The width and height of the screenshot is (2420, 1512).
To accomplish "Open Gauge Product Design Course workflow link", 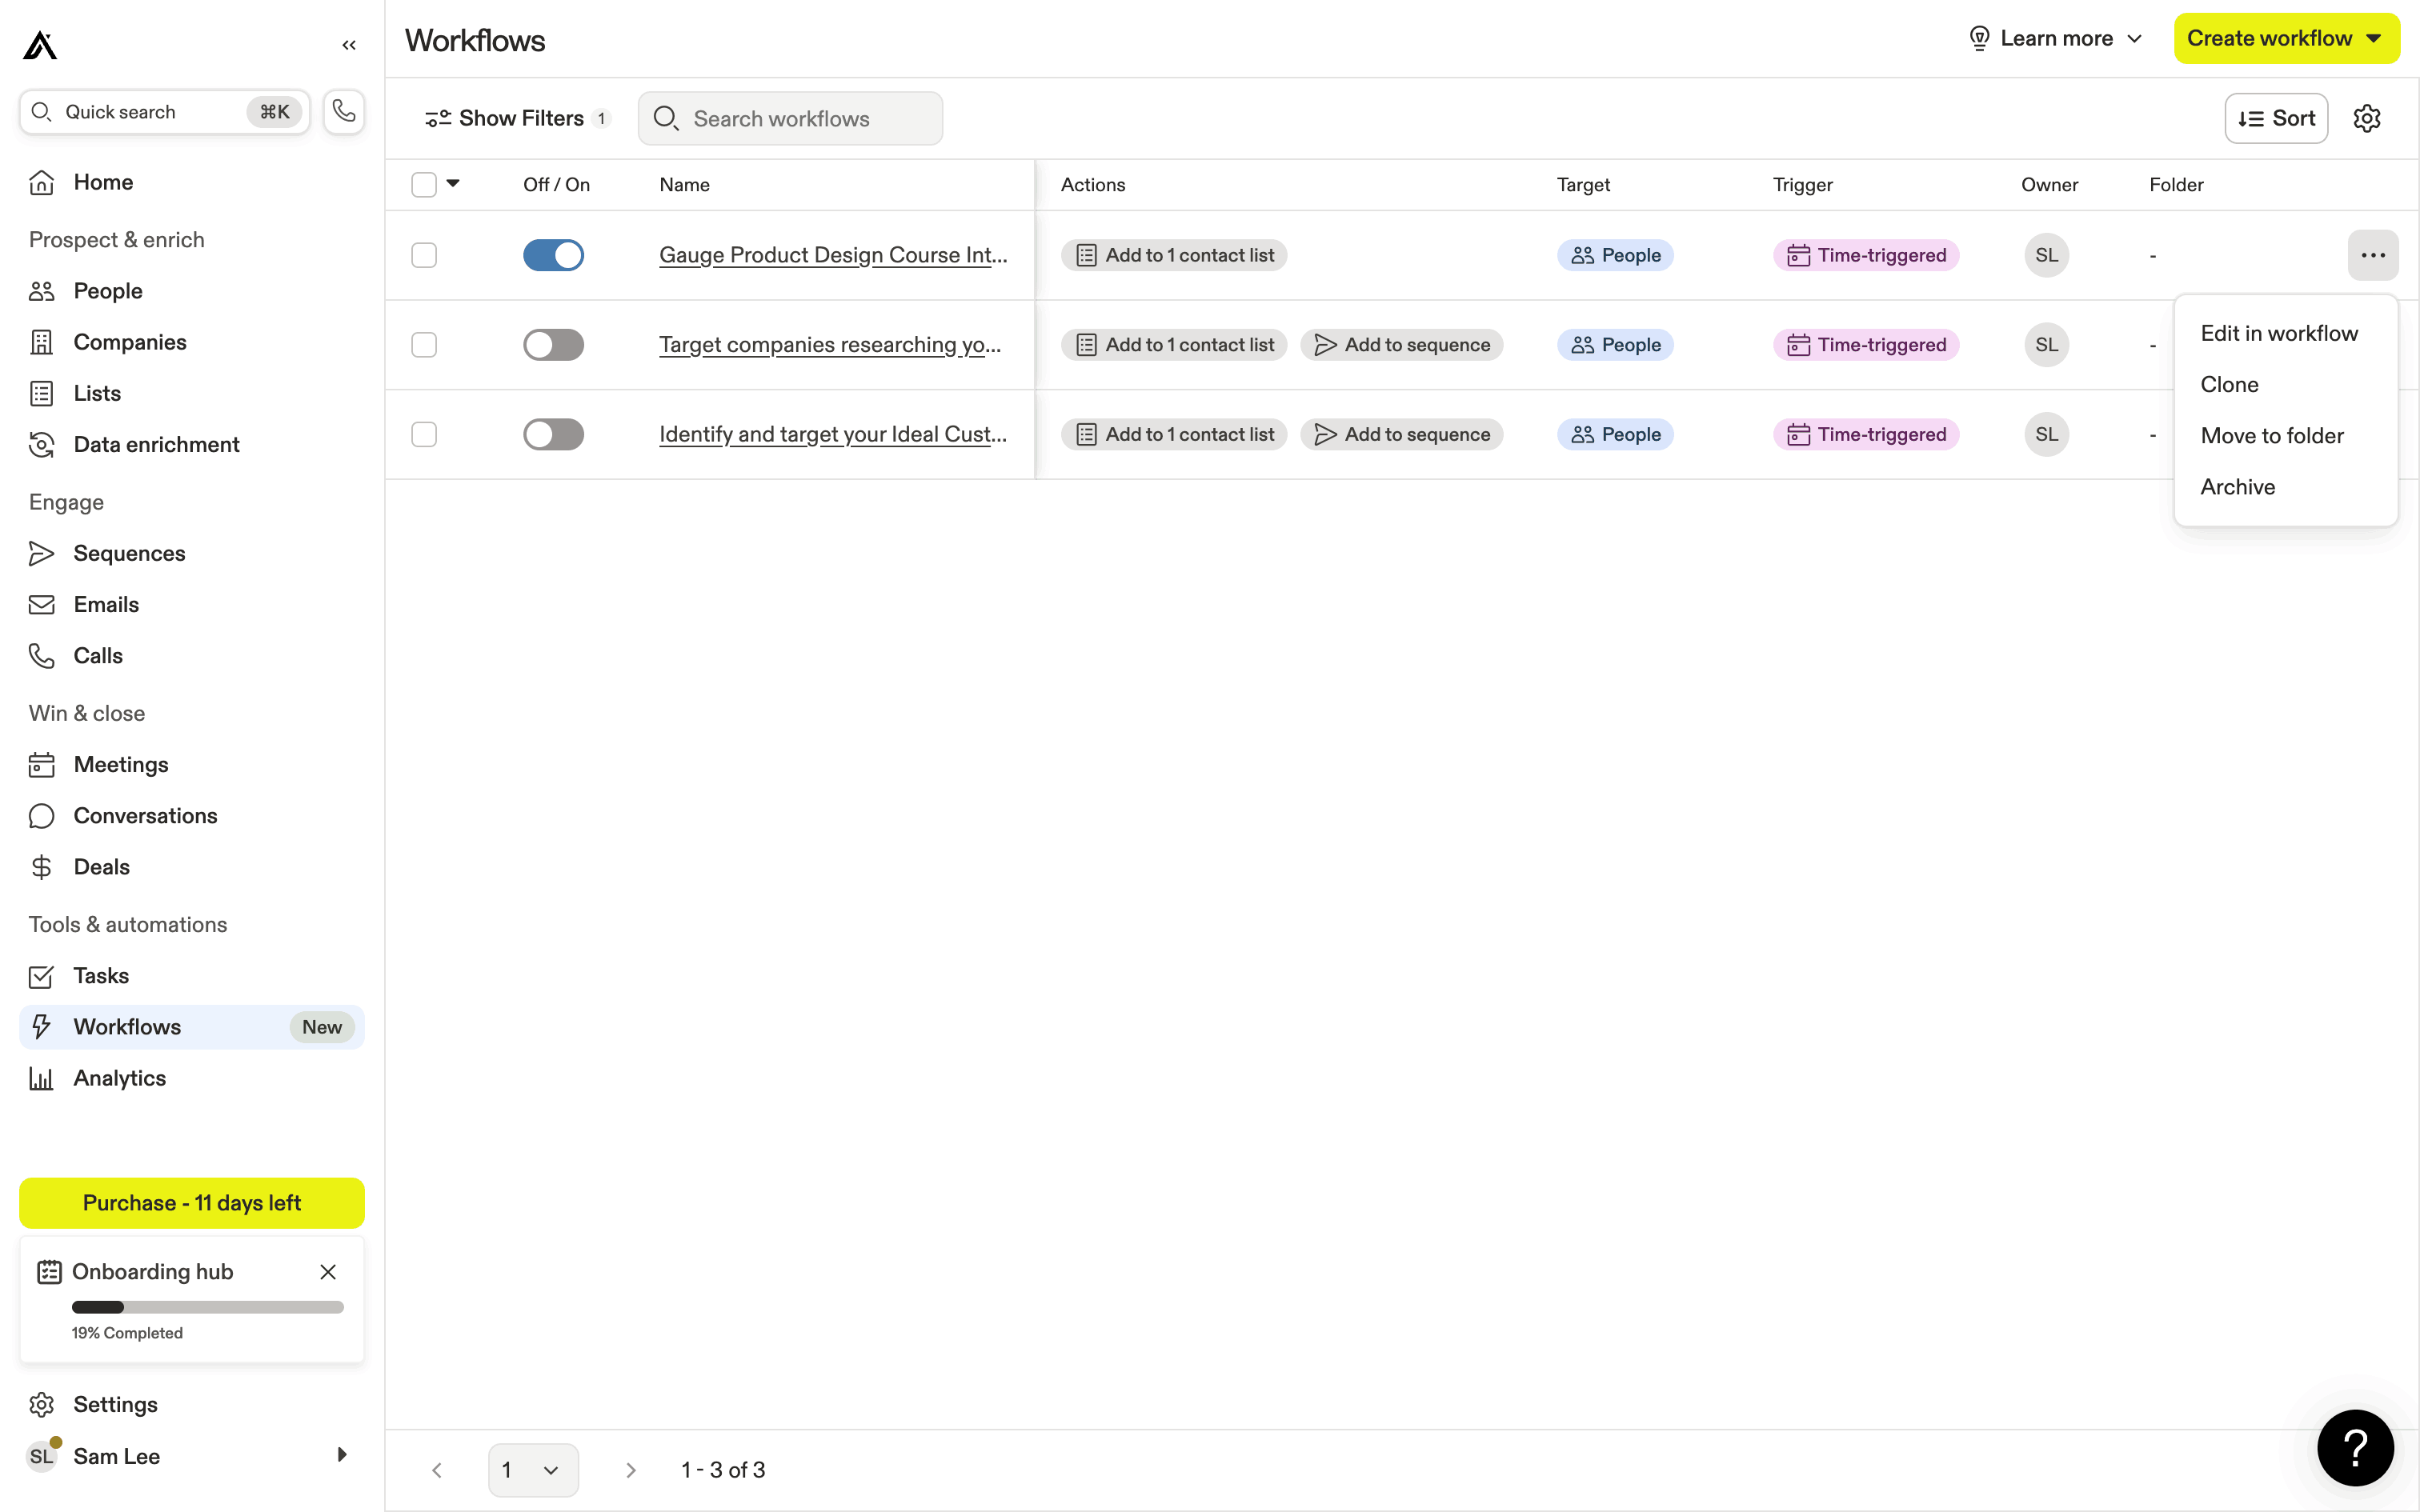I will (x=832, y=255).
